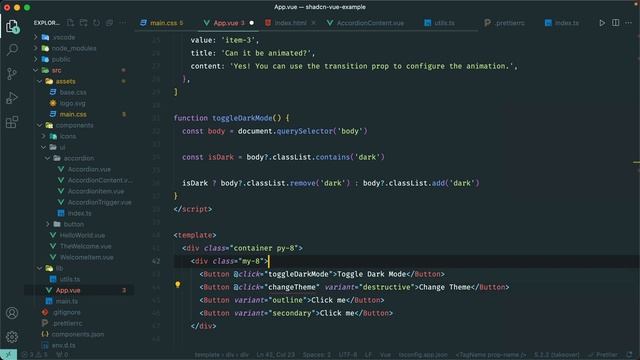Click the Refresh Explorer icon
640x360 pixels.
(96, 23)
